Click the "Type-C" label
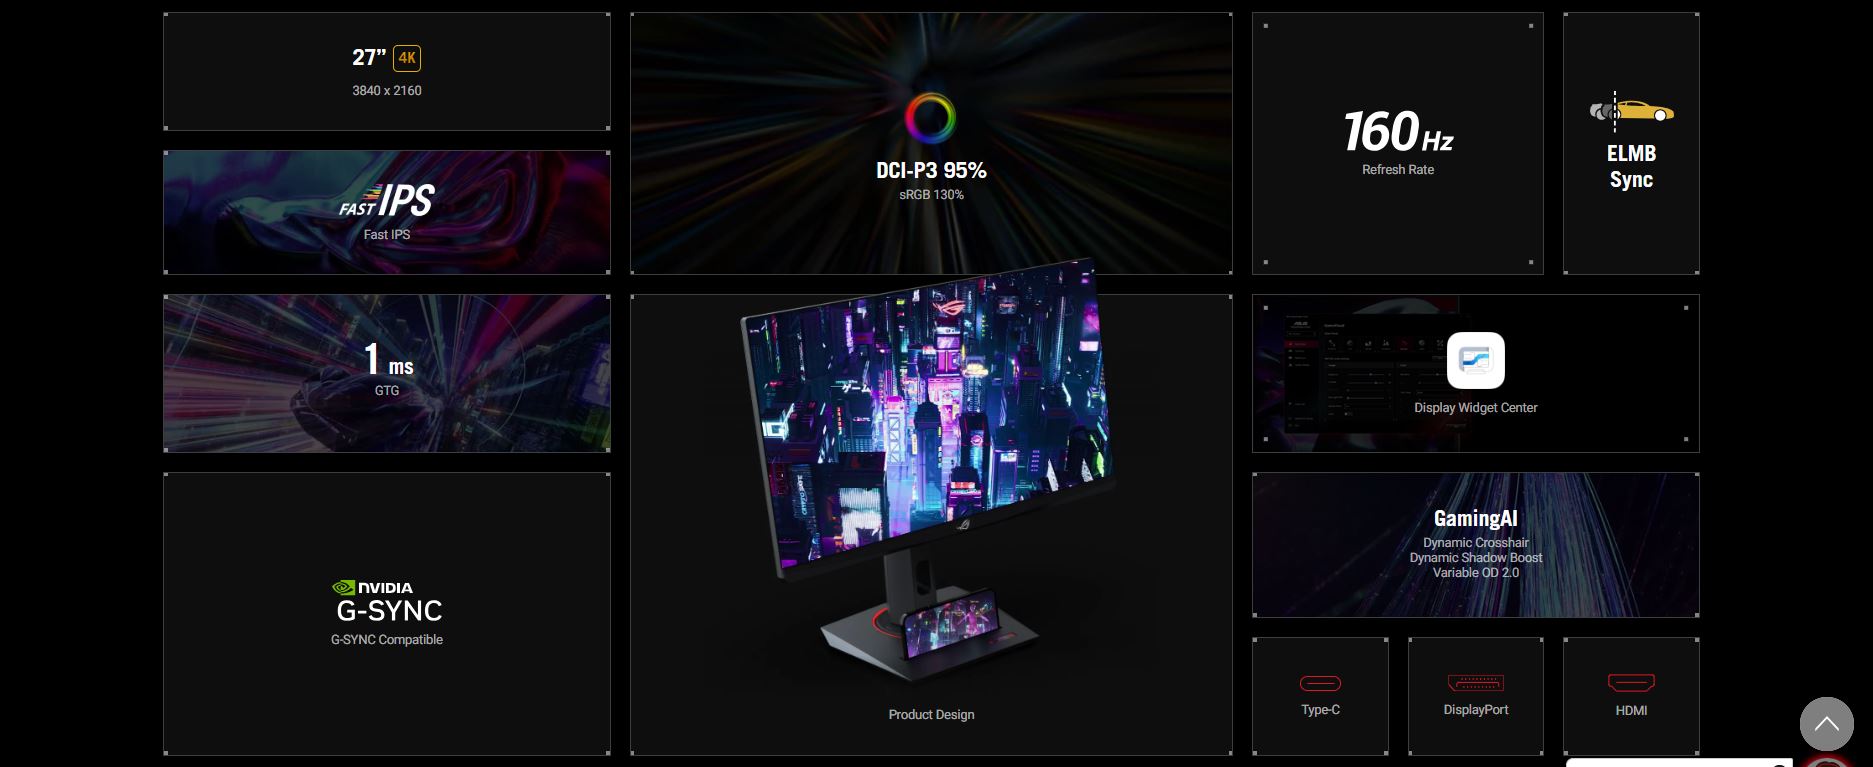1873x767 pixels. (x=1320, y=710)
